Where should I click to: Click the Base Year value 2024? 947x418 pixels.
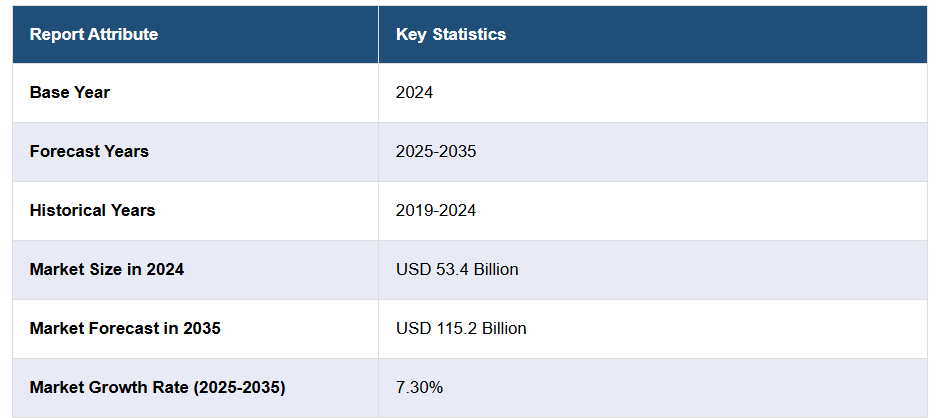(414, 92)
